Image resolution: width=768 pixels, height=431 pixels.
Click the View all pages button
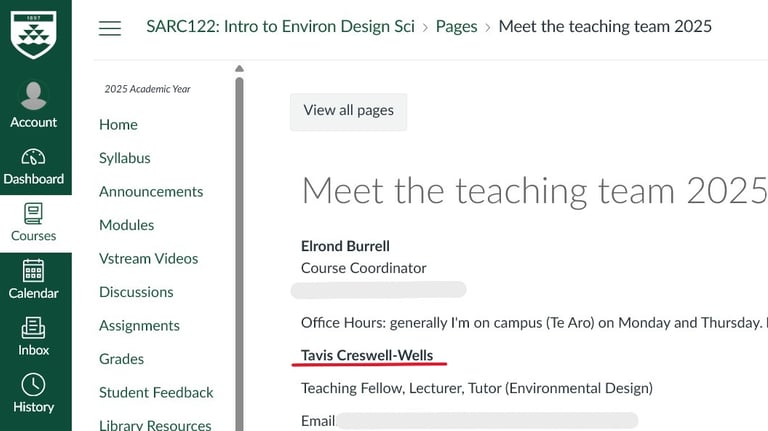coord(348,111)
